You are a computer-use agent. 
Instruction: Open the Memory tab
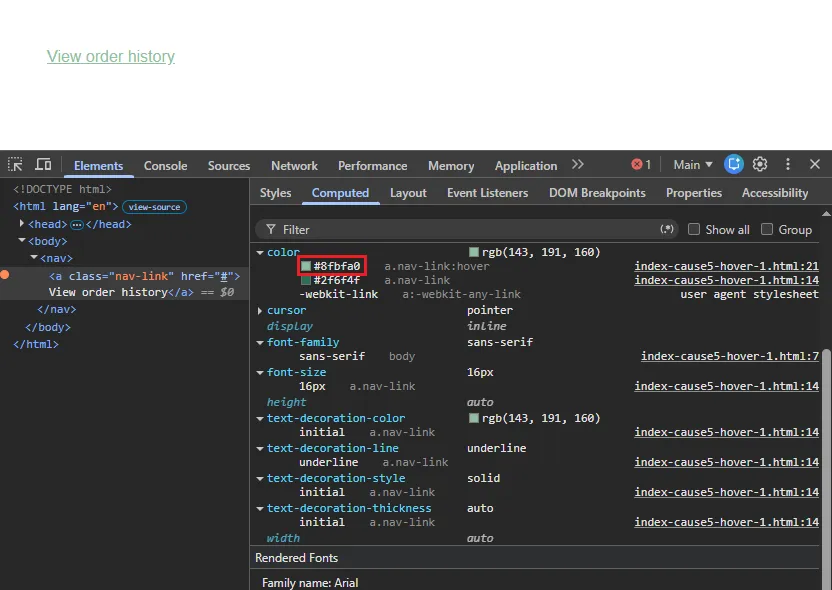[451, 166]
